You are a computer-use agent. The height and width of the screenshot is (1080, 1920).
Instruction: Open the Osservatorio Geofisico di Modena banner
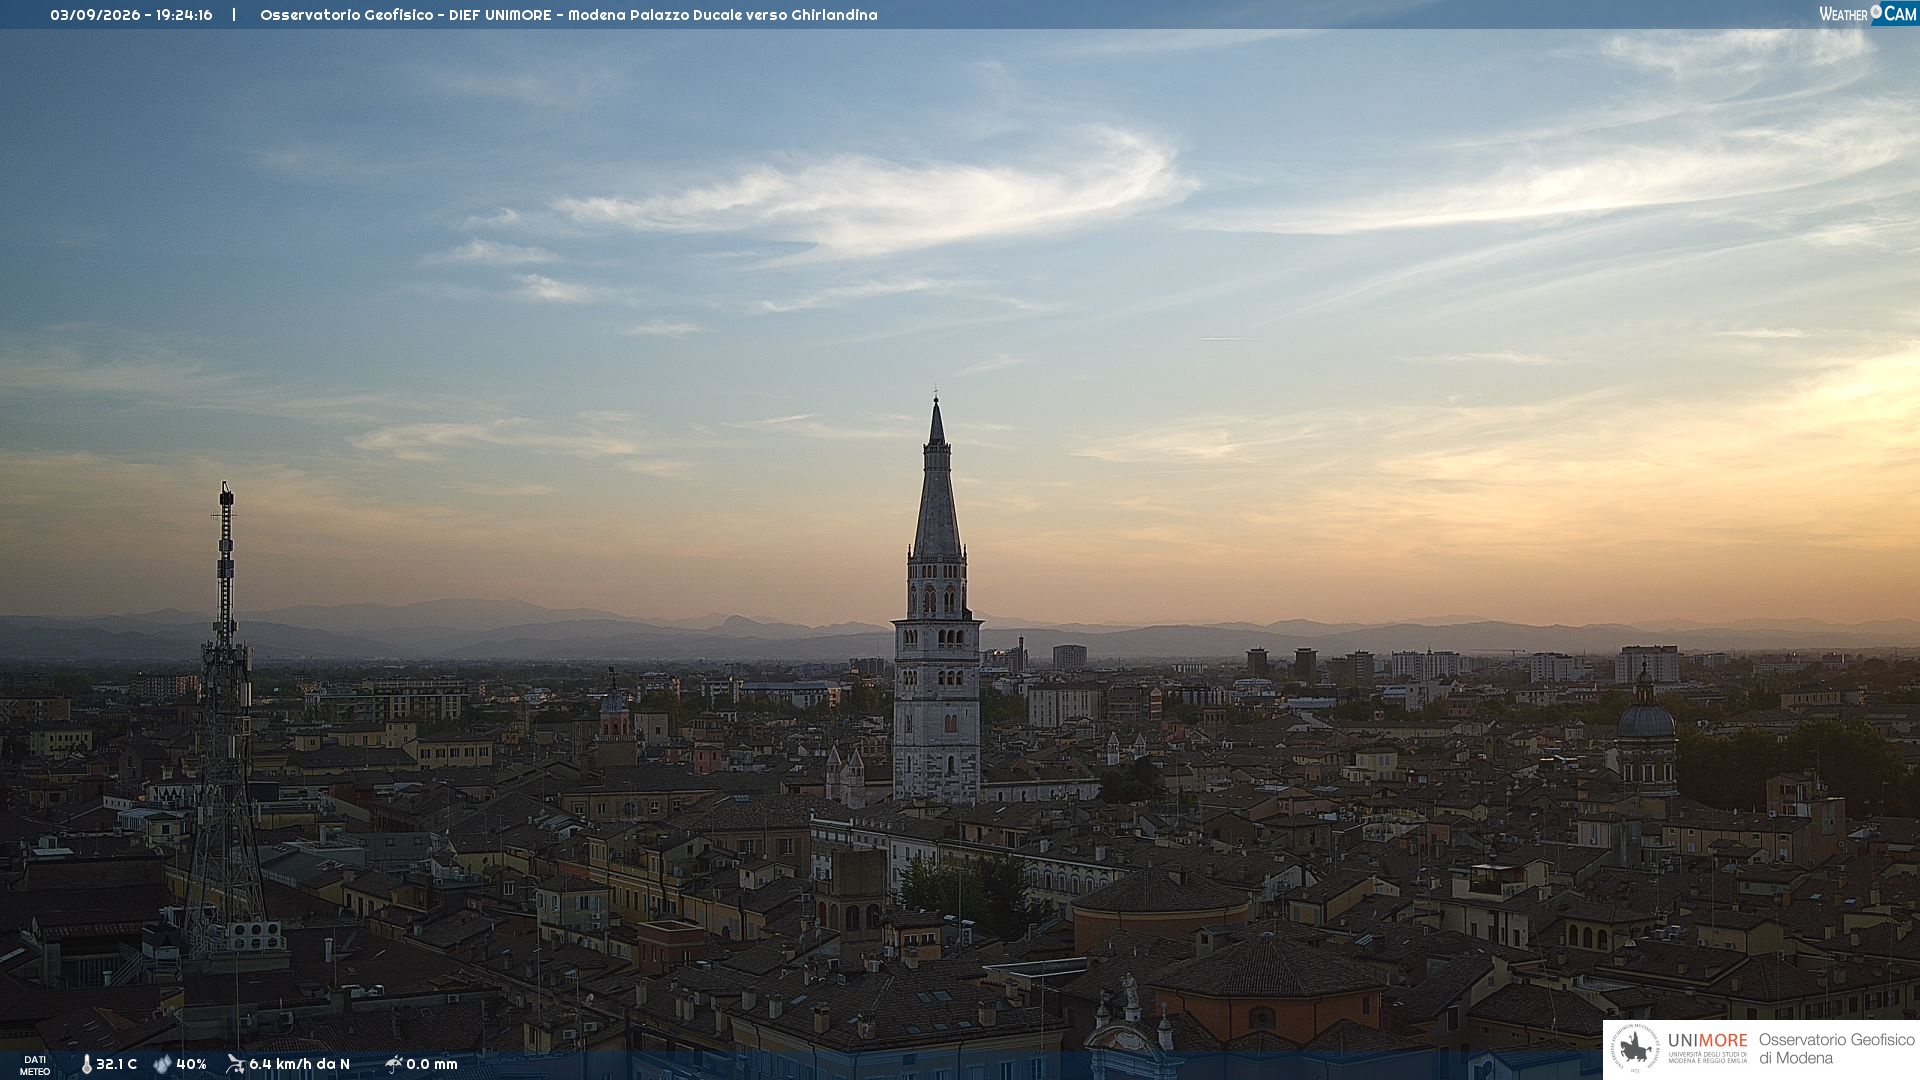[1761, 1049]
